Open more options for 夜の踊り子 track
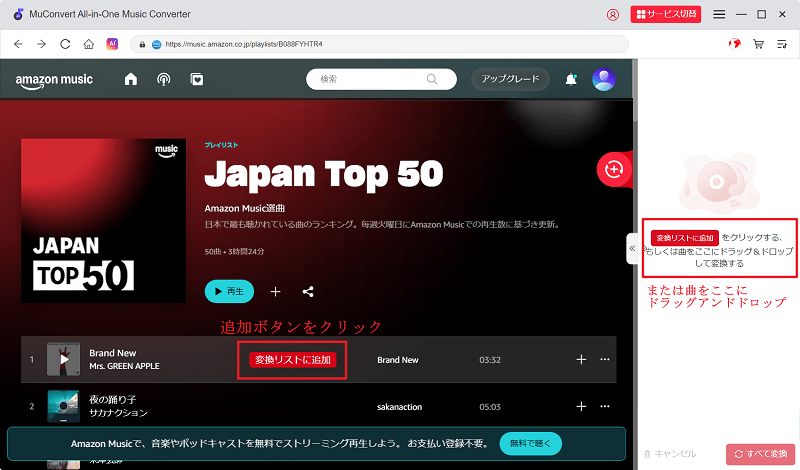800x470 pixels. [605, 406]
